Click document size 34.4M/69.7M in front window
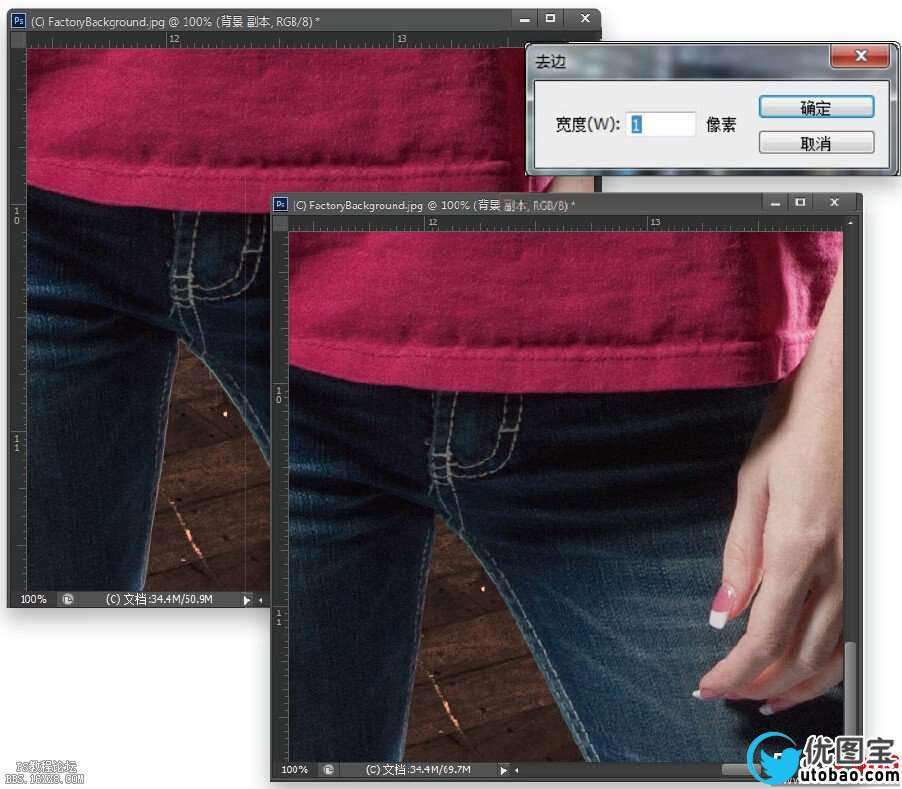 tap(418, 769)
